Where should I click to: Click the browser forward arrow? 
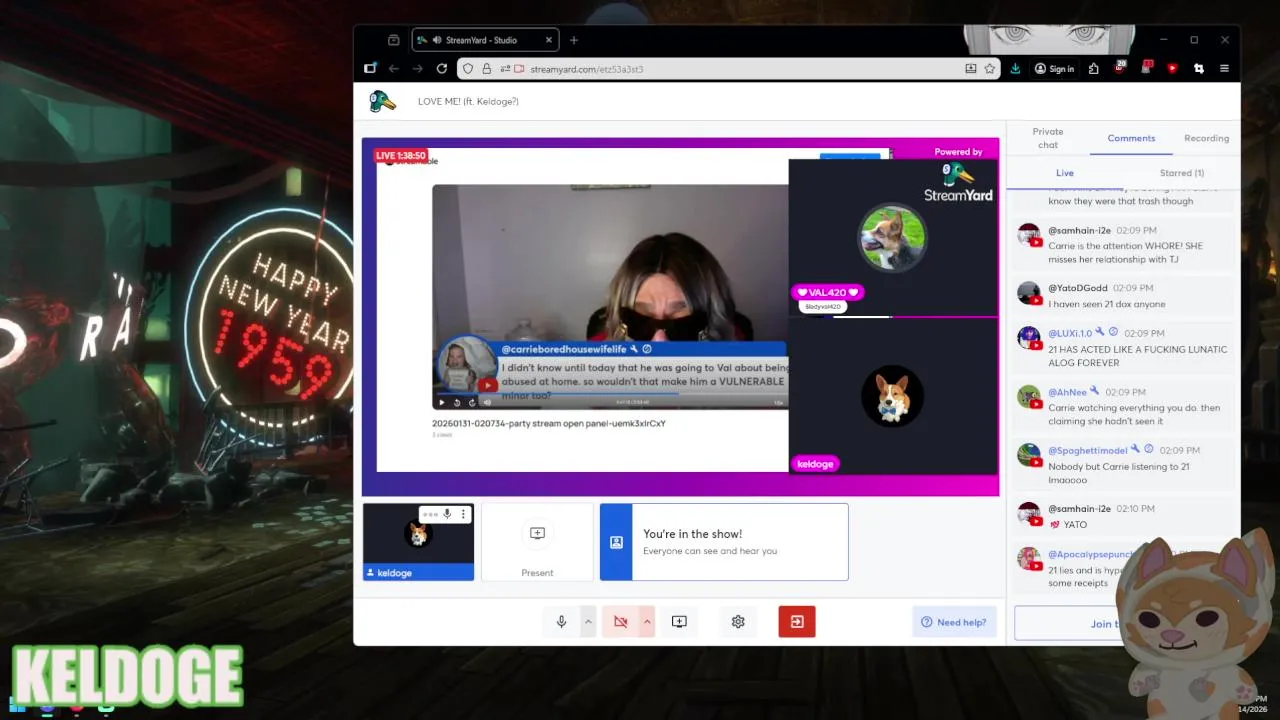coord(417,69)
